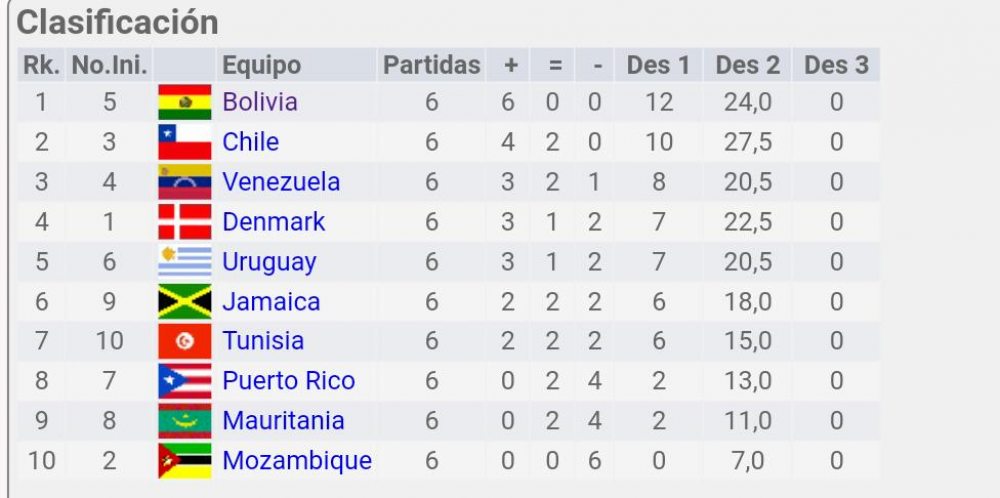The width and height of the screenshot is (1000, 498).
Task: Click the Puerto Rico flag icon
Action: point(185,381)
